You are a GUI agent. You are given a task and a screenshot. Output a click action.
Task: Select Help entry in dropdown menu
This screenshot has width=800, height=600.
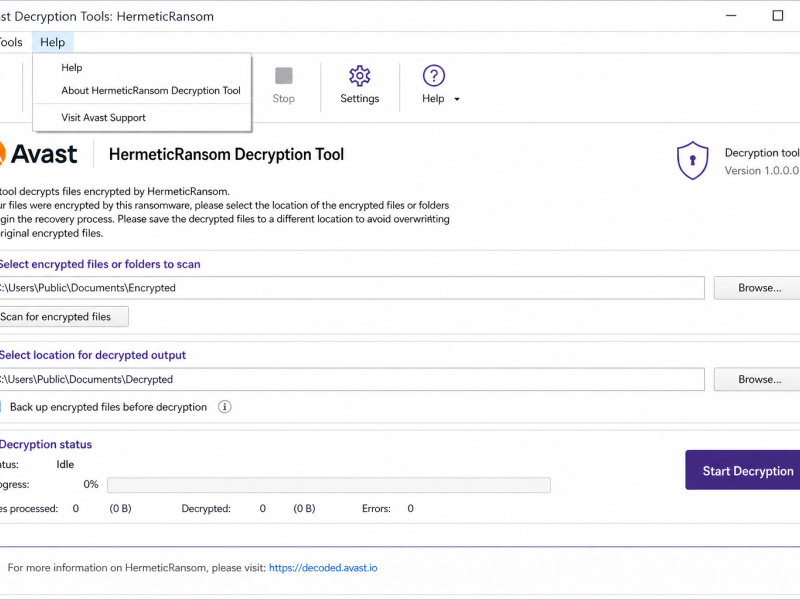pos(142,67)
